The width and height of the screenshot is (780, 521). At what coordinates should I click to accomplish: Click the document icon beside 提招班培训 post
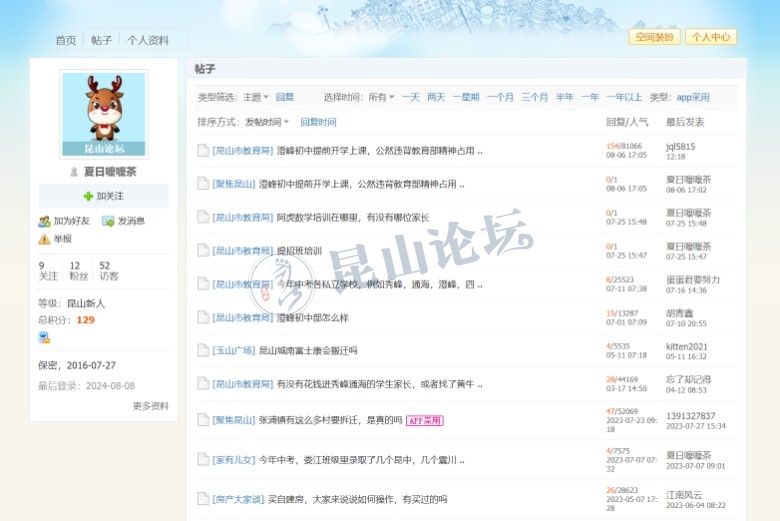(203, 250)
